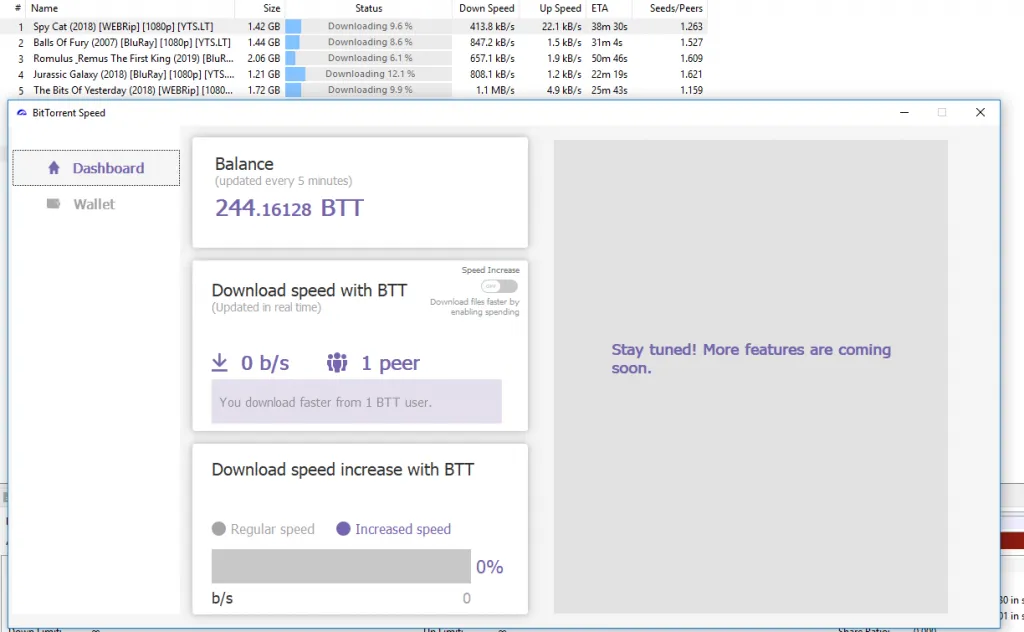Click the Downloading 9.9 % status cell
This screenshot has height=632, width=1024.
click(x=368, y=90)
